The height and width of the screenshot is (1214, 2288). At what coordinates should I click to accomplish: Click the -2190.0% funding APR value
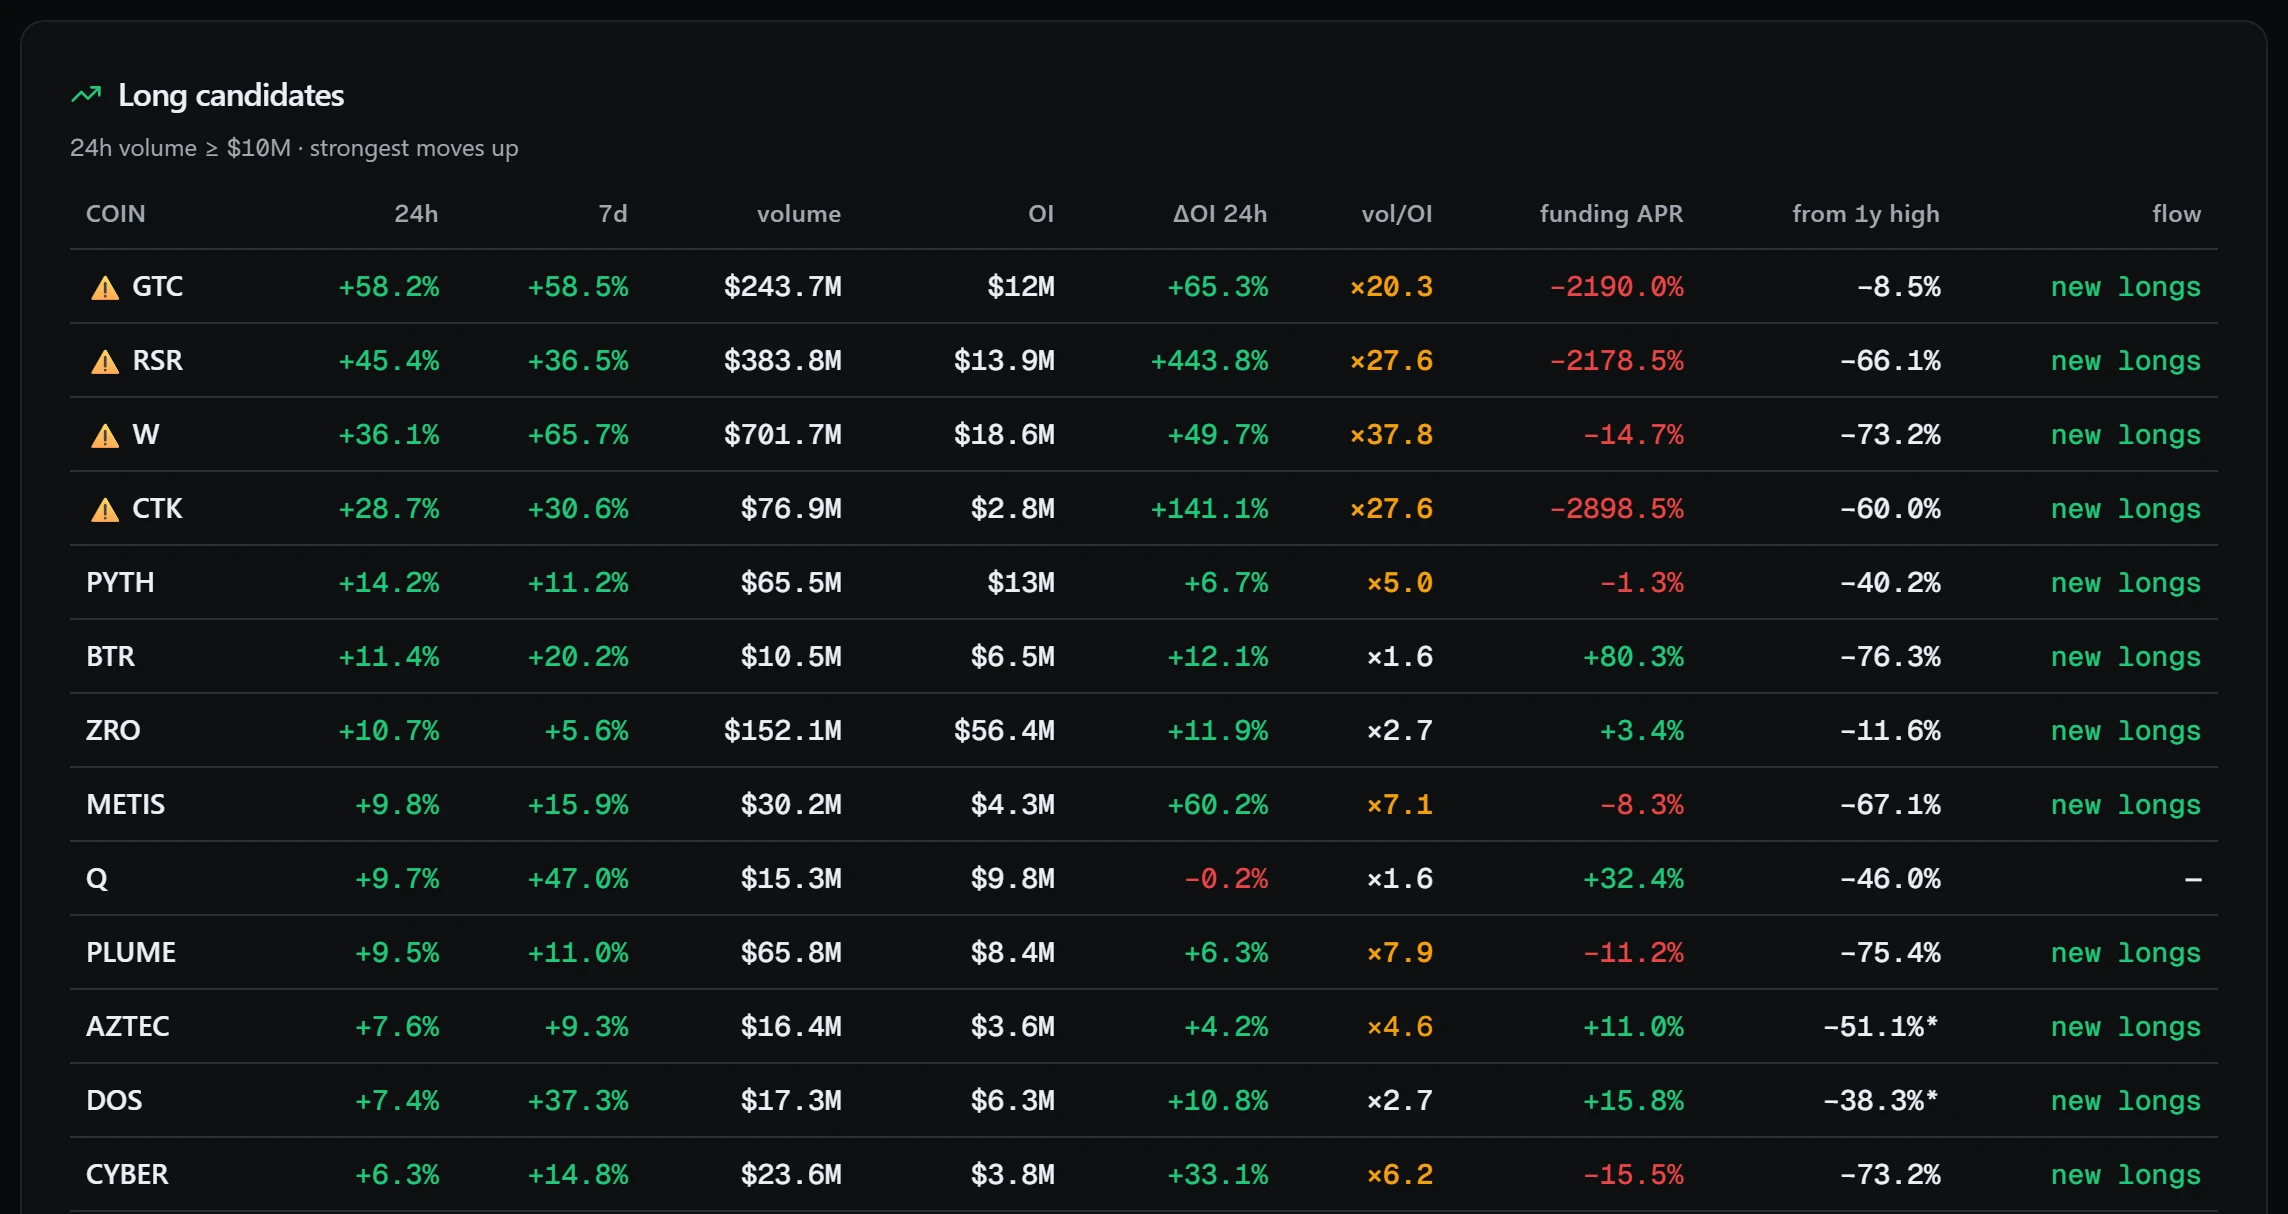(x=1616, y=288)
